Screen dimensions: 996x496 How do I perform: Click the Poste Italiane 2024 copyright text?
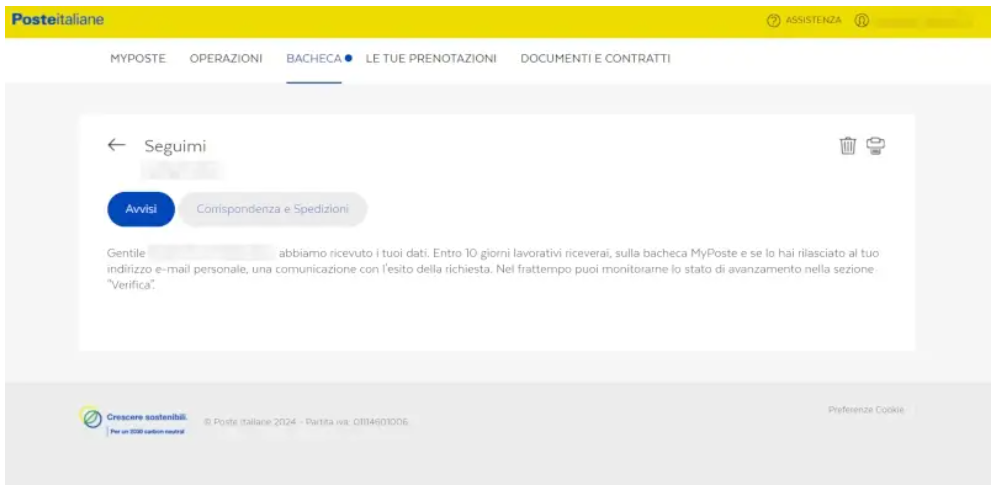click(306, 422)
